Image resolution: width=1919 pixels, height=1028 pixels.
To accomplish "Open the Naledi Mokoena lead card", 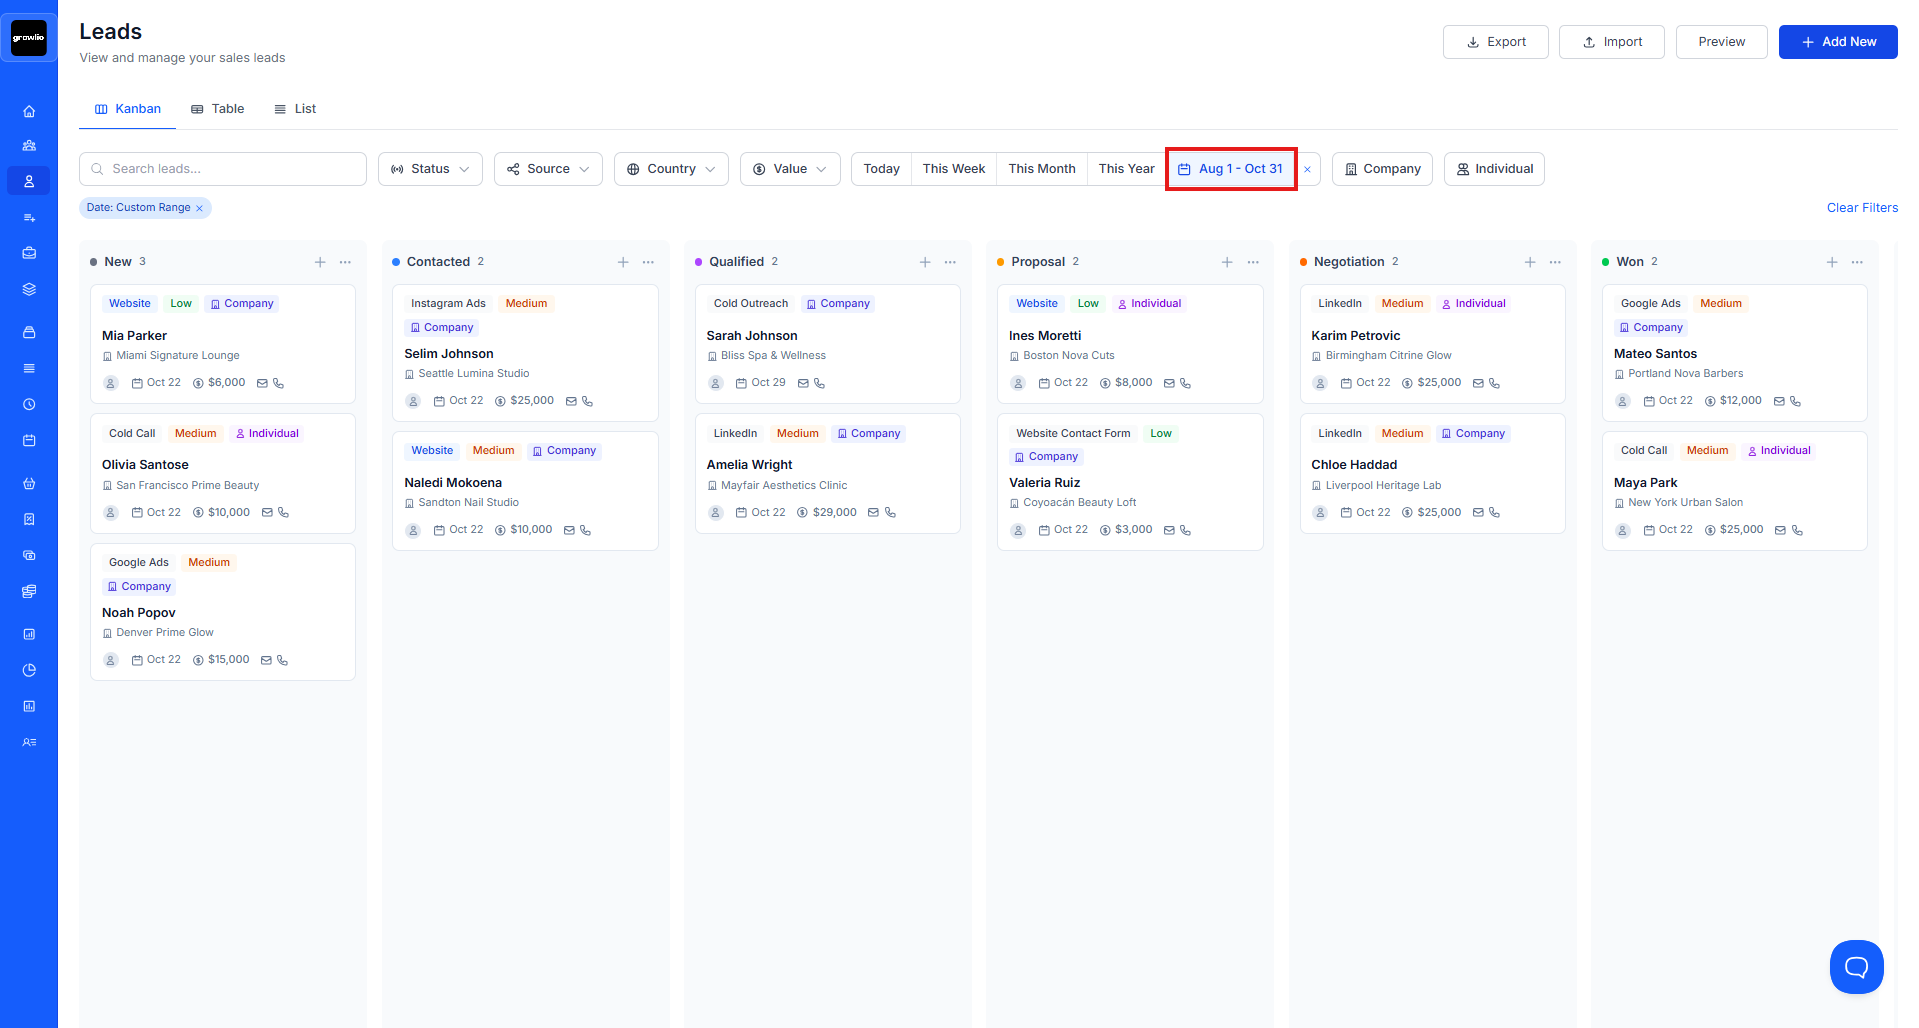I will click(x=525, y=491).
